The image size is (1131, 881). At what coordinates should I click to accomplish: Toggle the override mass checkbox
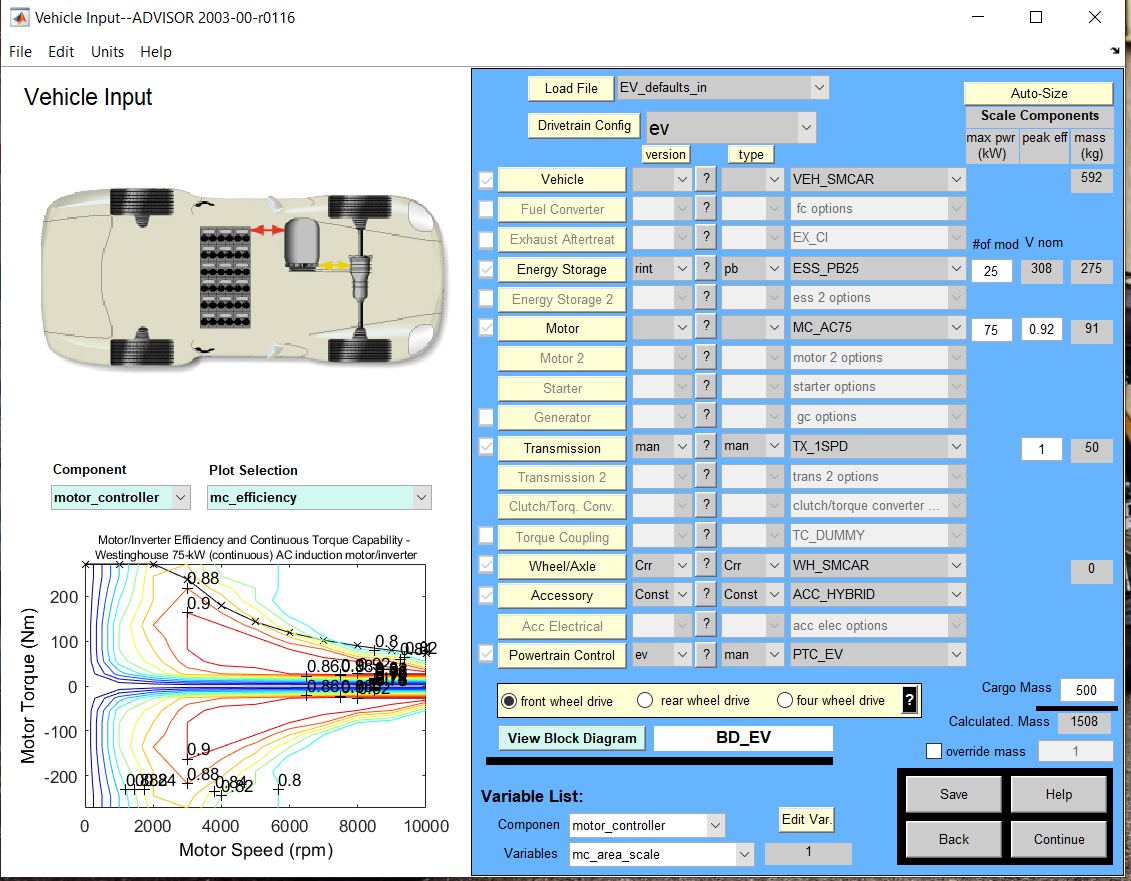tap(934, 750)
